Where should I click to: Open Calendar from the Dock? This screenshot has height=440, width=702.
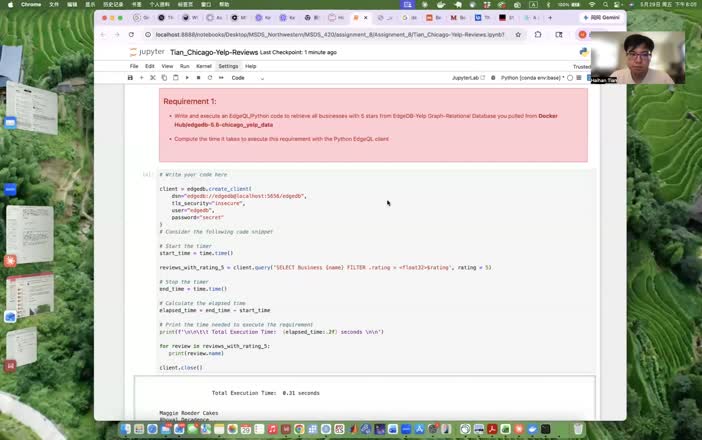(245, 429)
